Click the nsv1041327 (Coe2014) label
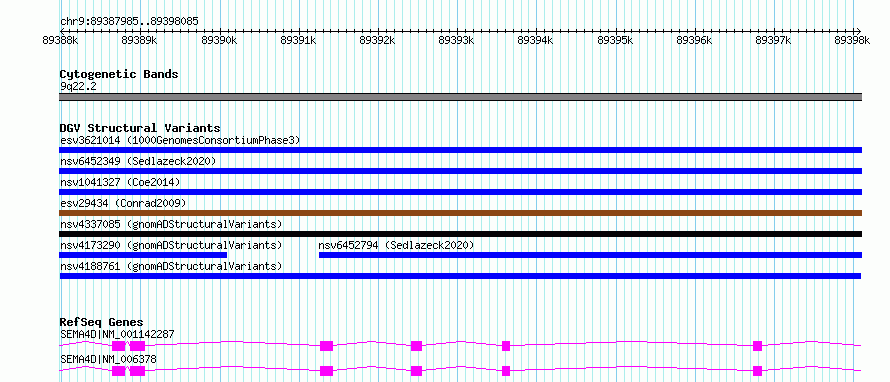The height and width of the screenshot is (382, 890). pos(120,182)
